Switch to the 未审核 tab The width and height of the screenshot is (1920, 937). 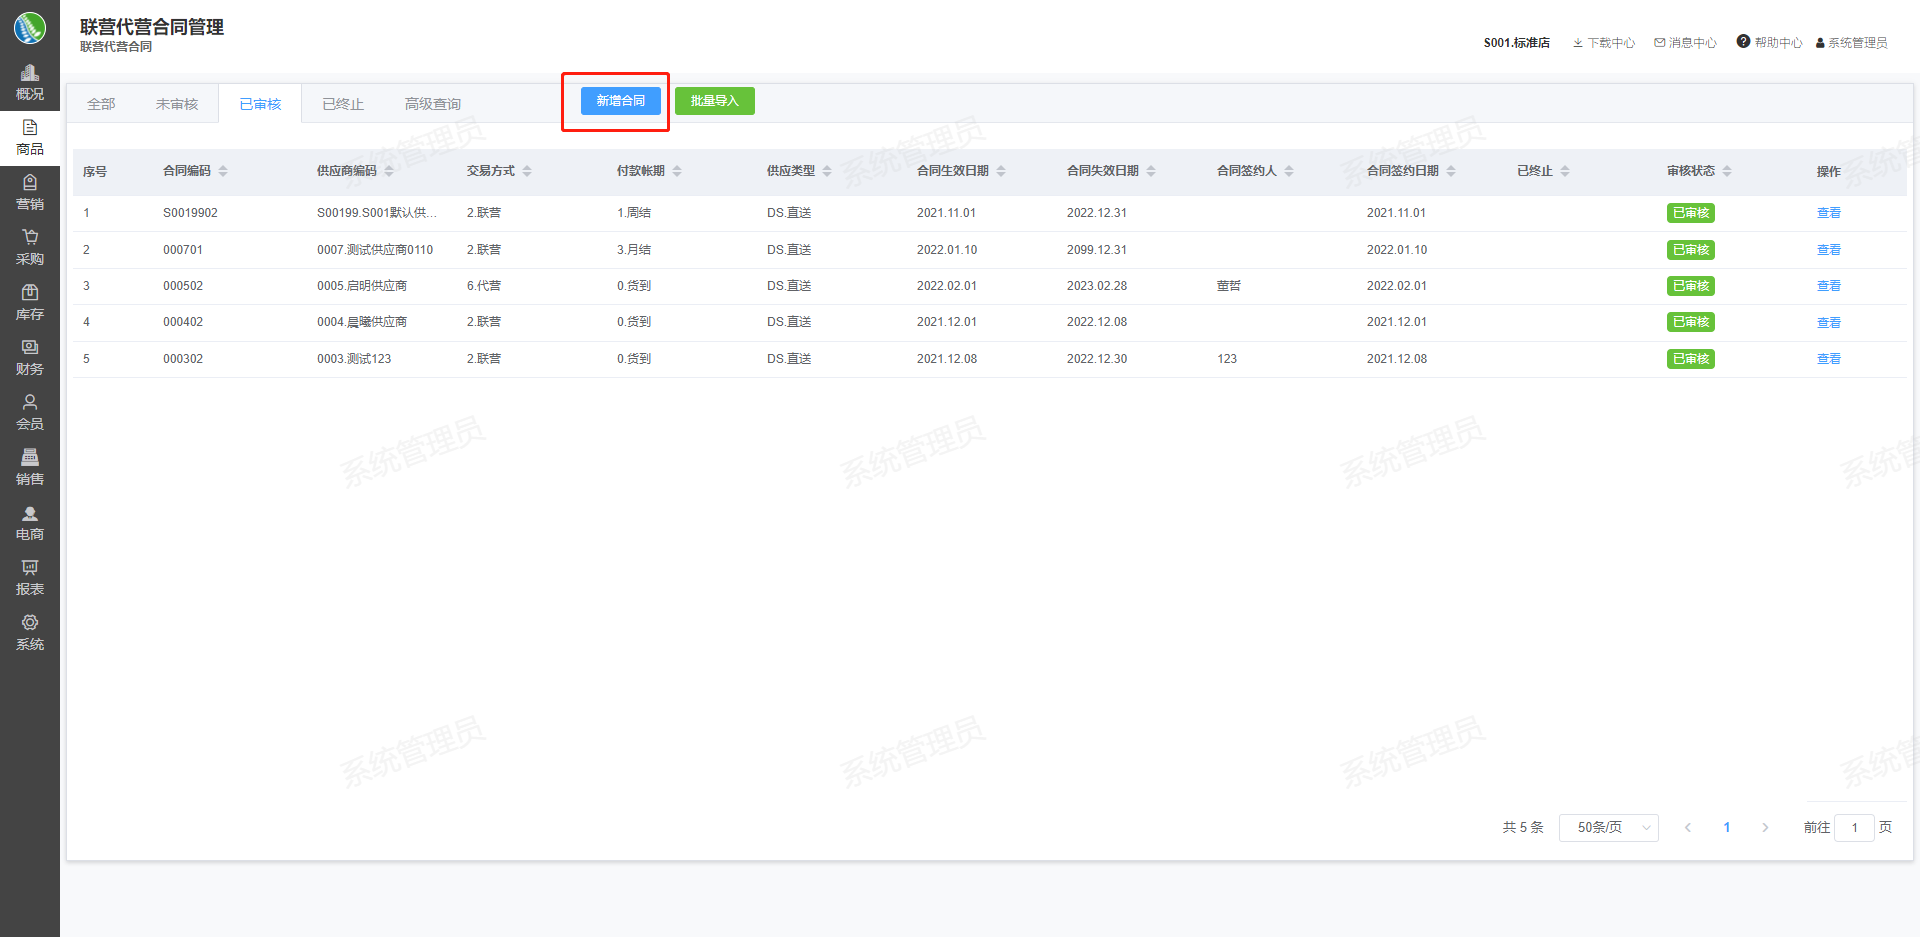[177, 104]
